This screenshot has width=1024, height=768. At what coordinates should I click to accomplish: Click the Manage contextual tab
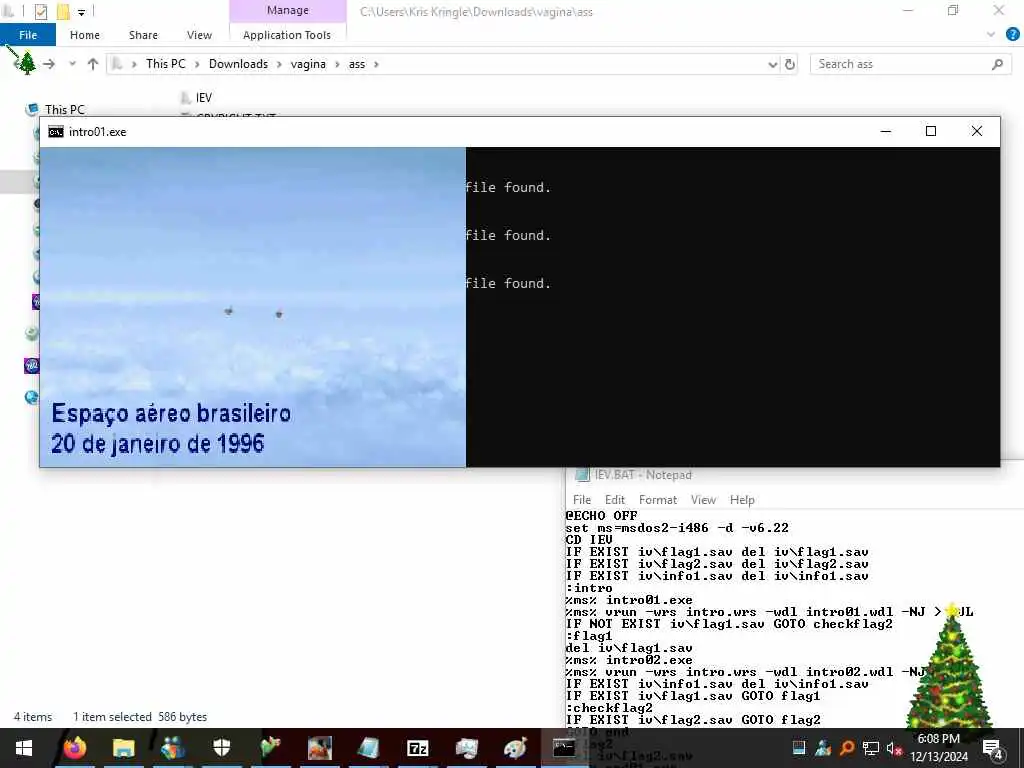pos(287,10)
